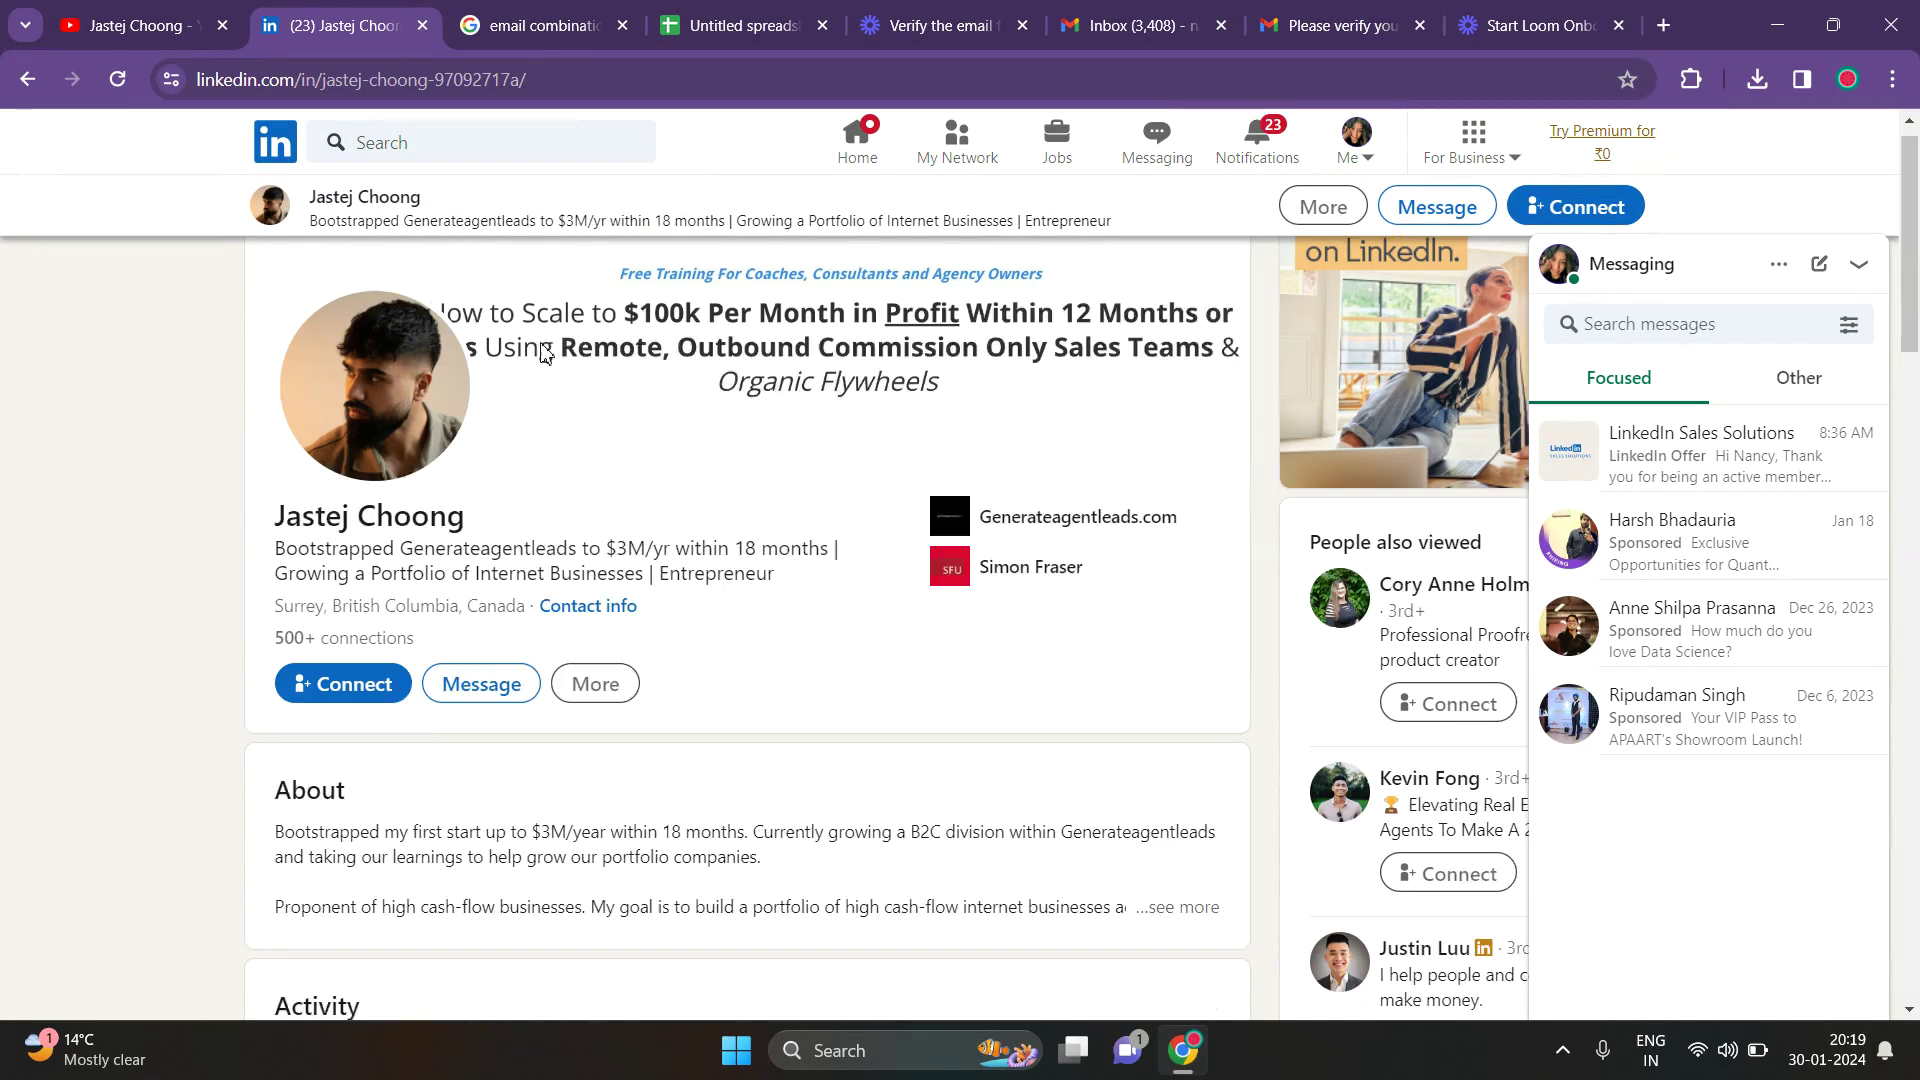Collapse the Messaging panel chevron

(x=1859, y=264)
